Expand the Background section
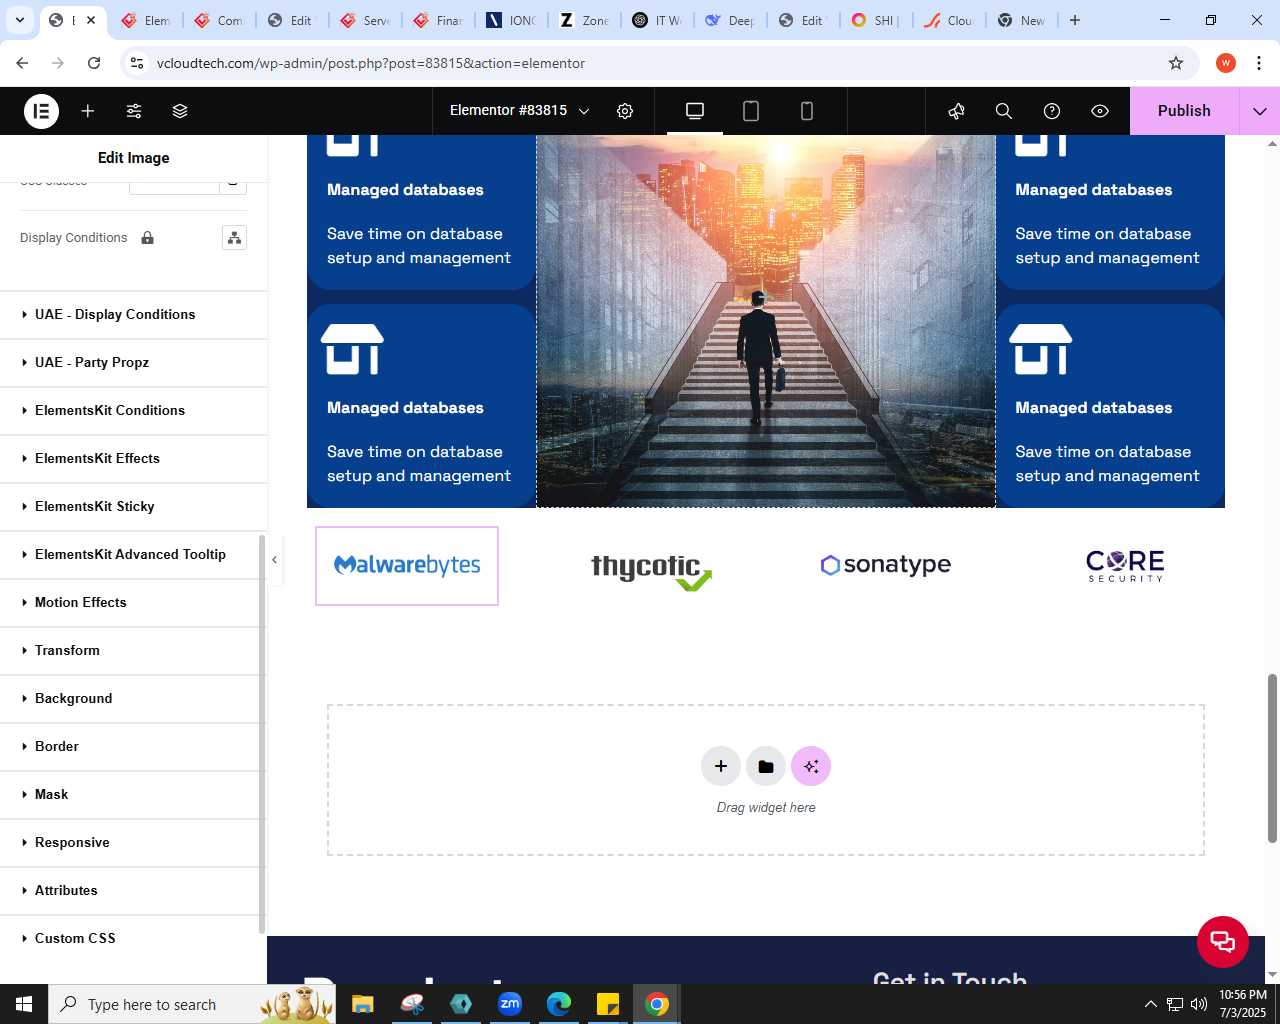The width and height of the screenshot is (1280, 1024). [x=134, y=698]
